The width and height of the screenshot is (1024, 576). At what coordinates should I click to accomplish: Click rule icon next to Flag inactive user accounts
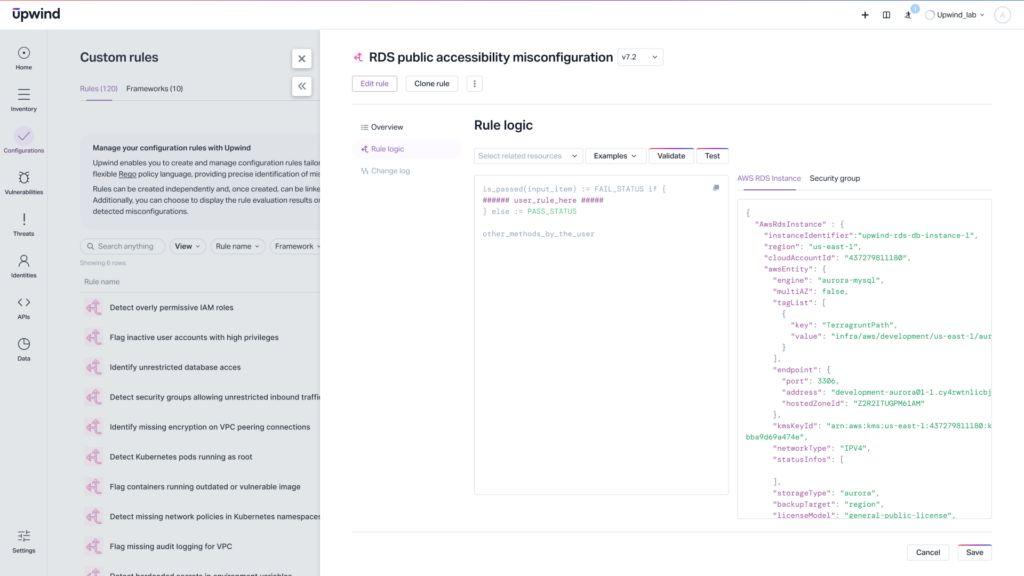93,337
